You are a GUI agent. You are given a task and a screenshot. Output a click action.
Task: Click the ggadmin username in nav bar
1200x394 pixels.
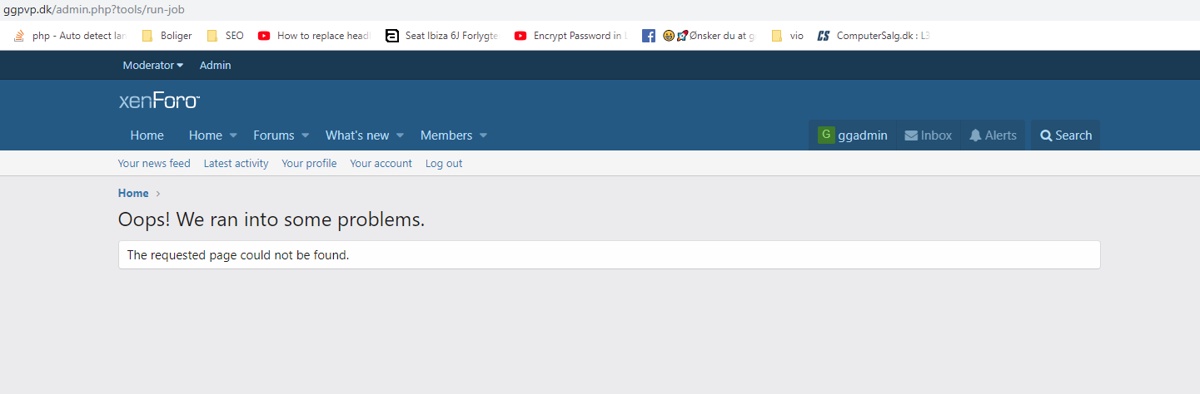pos(863,135)
